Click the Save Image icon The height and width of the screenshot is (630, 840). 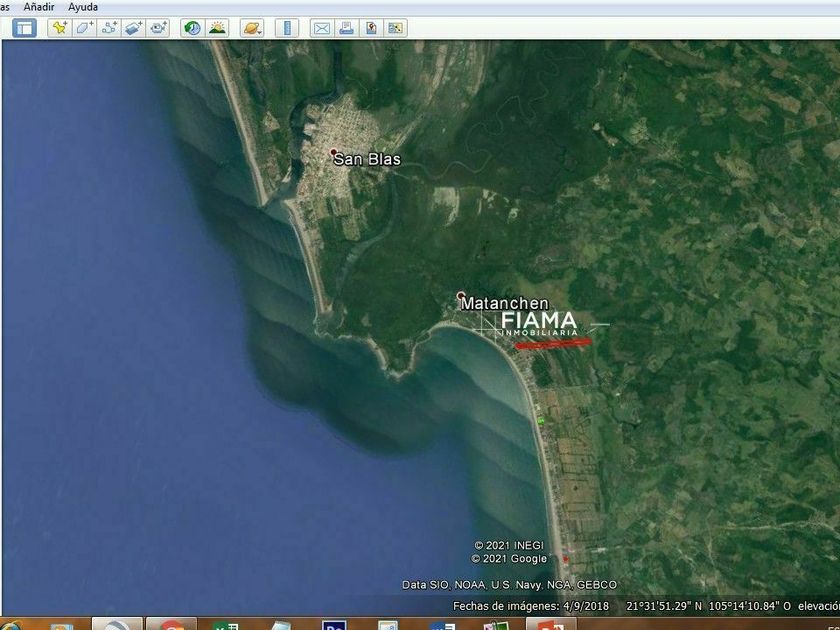coord(371,28)
